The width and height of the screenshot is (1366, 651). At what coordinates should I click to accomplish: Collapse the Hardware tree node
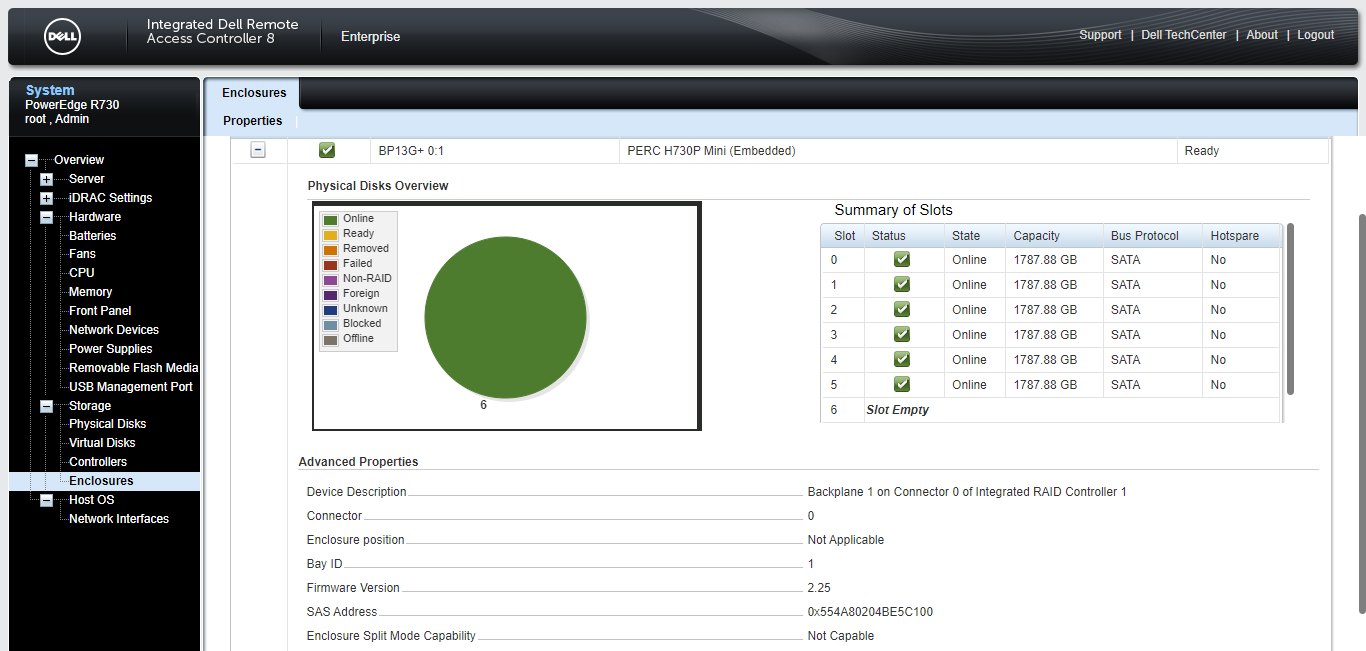46,217
